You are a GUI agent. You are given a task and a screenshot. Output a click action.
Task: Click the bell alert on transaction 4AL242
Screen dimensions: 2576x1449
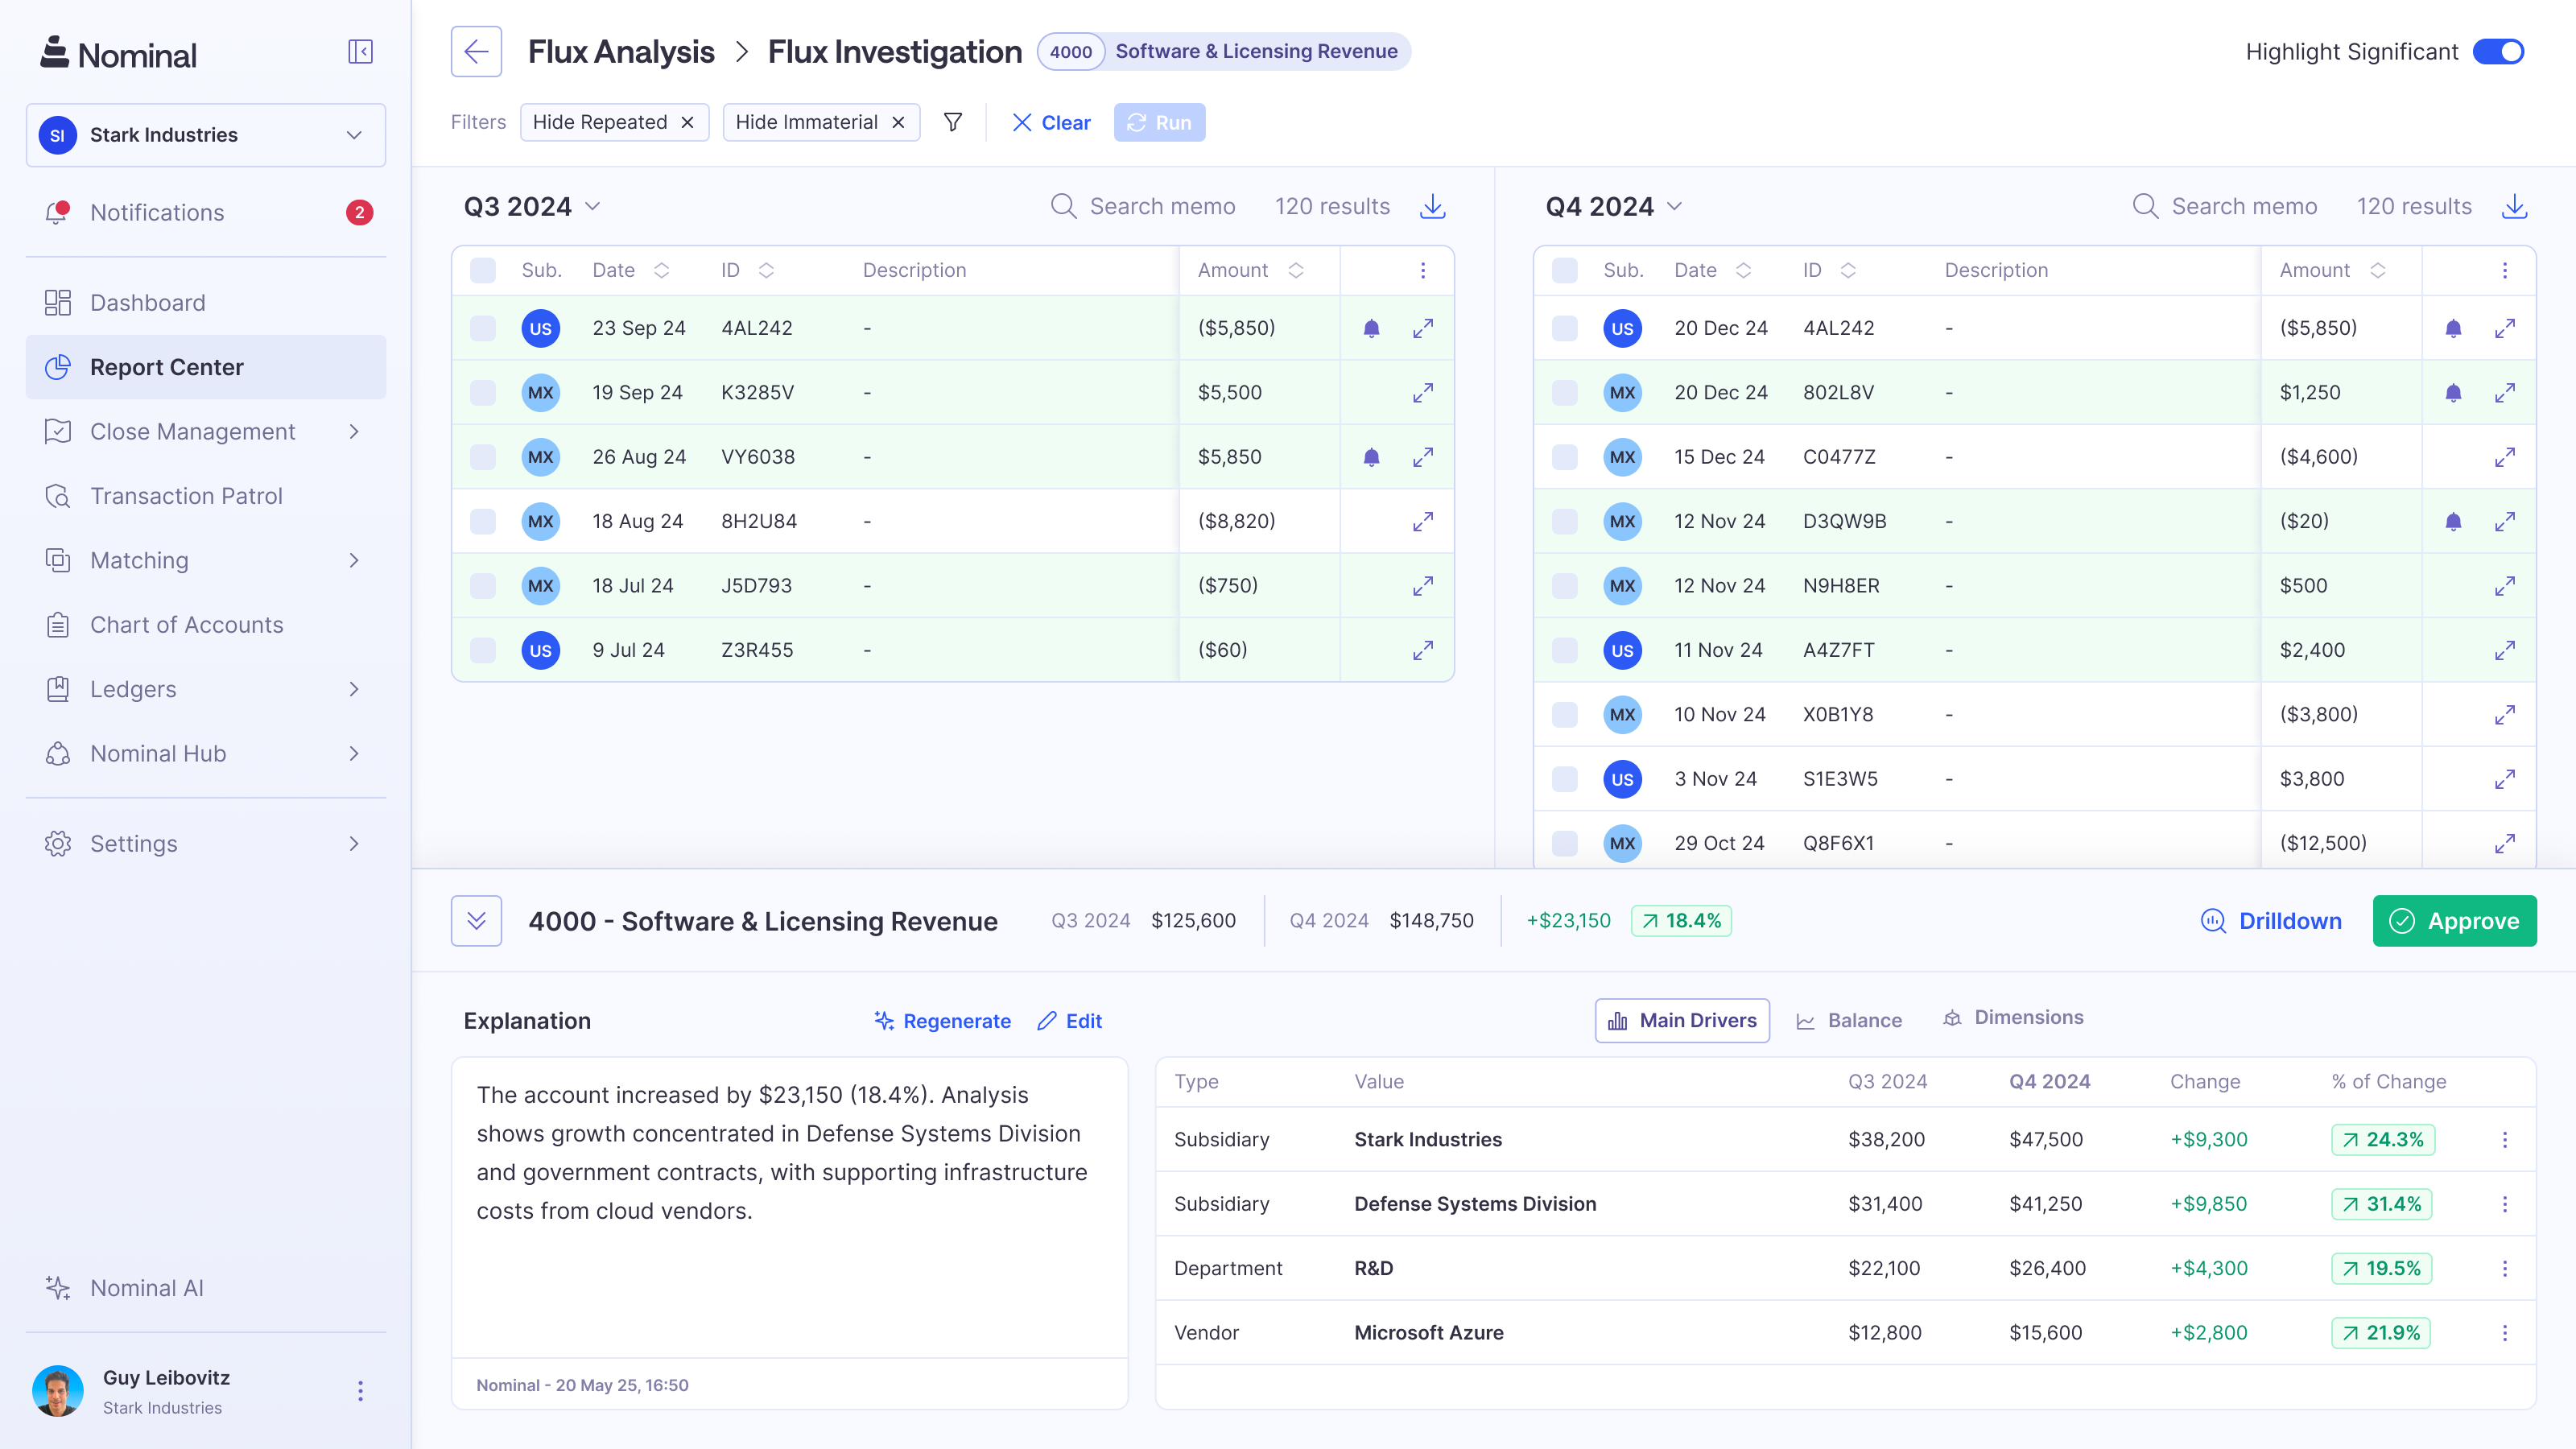point(1371,328)
